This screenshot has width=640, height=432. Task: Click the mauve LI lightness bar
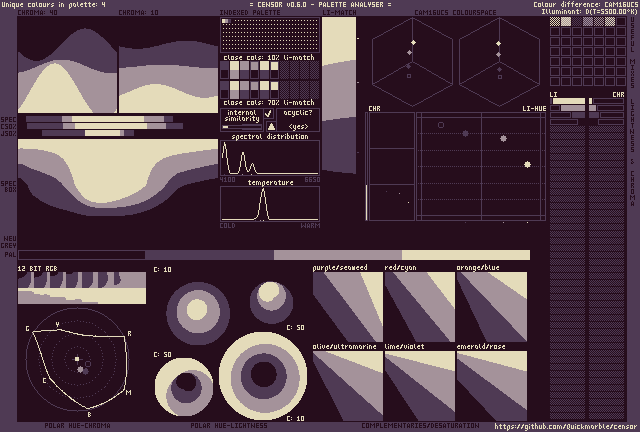tap(573, 108)
